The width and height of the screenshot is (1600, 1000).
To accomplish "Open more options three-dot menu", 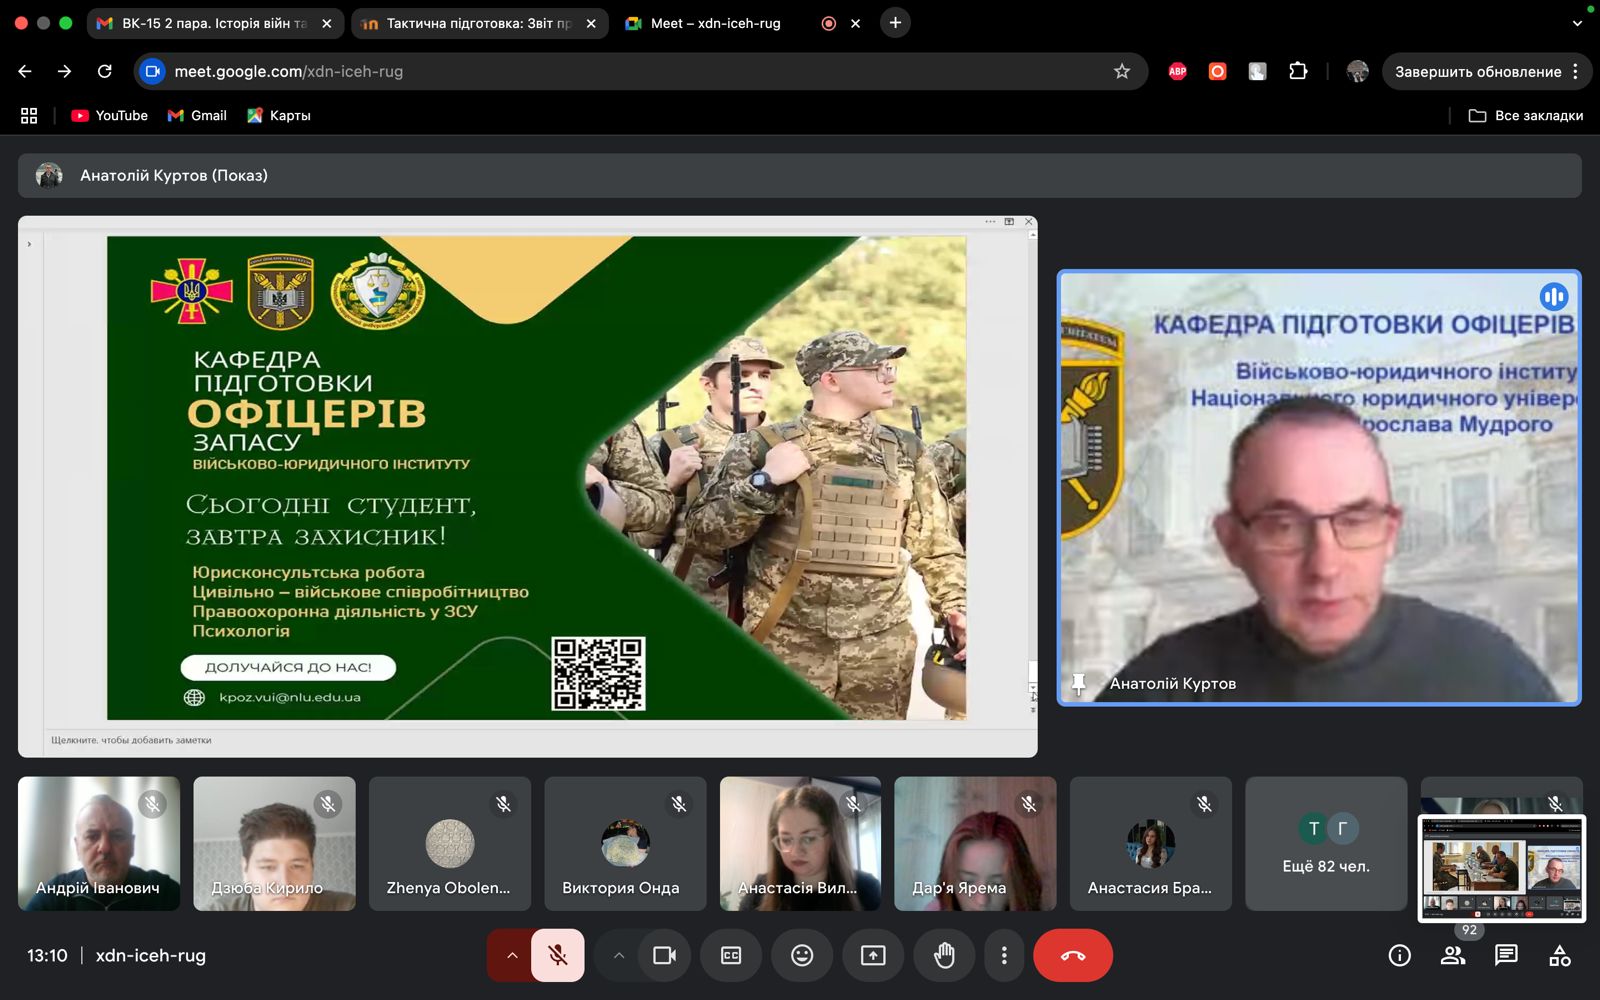I will 1004,955.
